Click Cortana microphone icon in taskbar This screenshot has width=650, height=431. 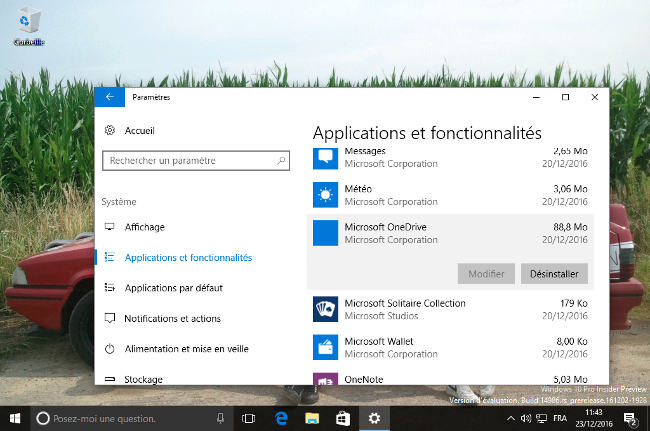(220, 419)
